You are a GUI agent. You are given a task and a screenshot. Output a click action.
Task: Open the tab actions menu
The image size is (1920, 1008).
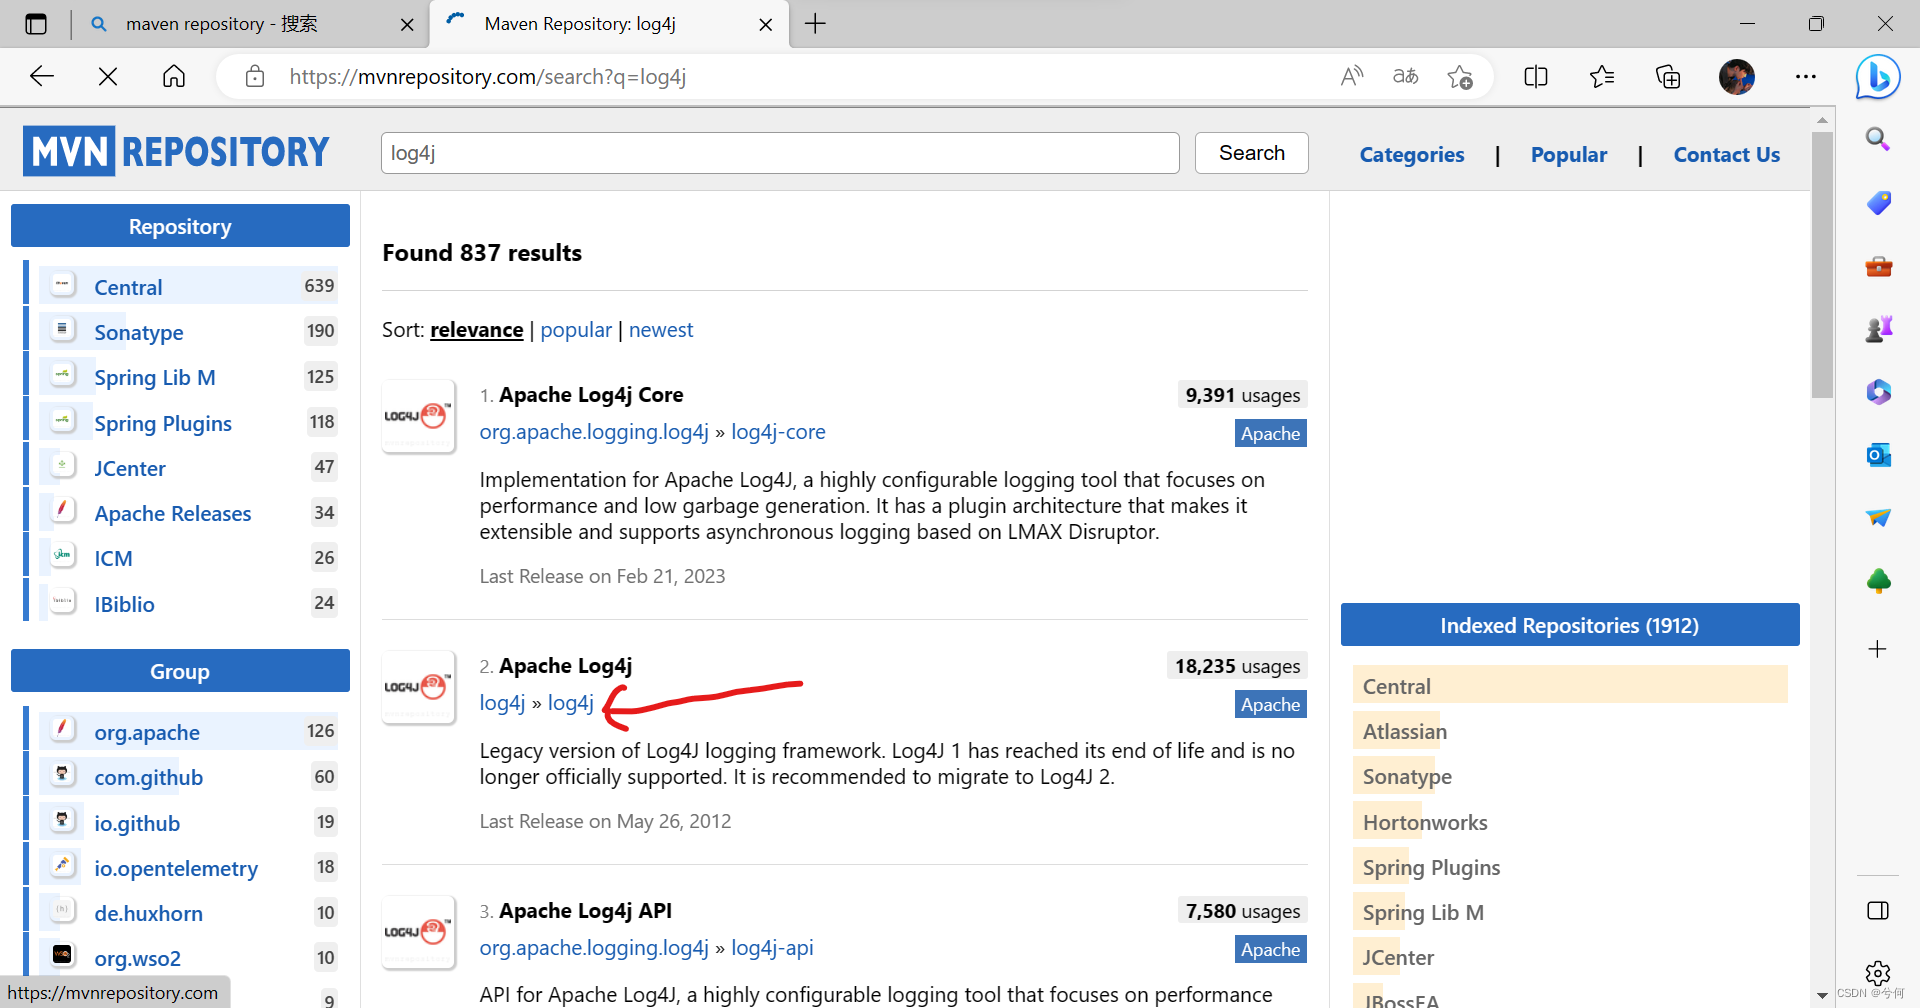tap(36, 24)
